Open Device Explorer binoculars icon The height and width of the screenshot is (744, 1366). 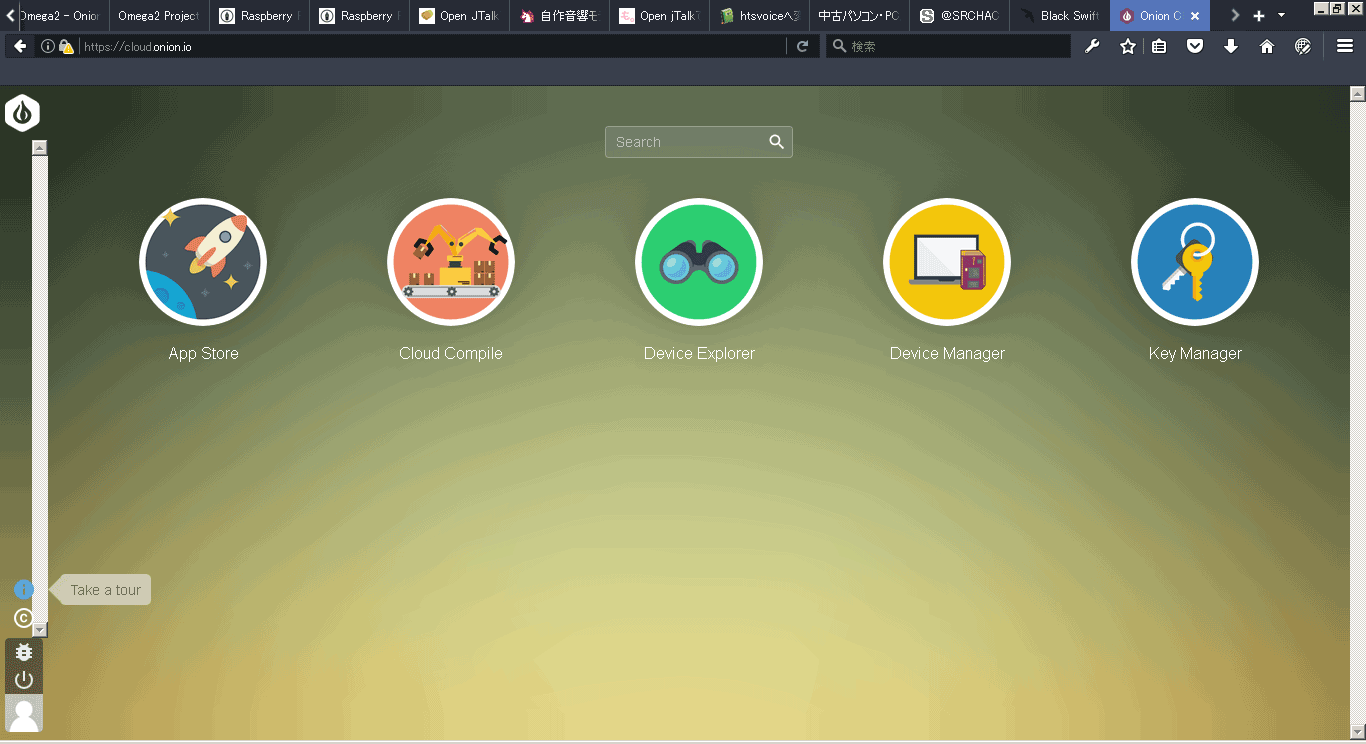pos(699,262)
